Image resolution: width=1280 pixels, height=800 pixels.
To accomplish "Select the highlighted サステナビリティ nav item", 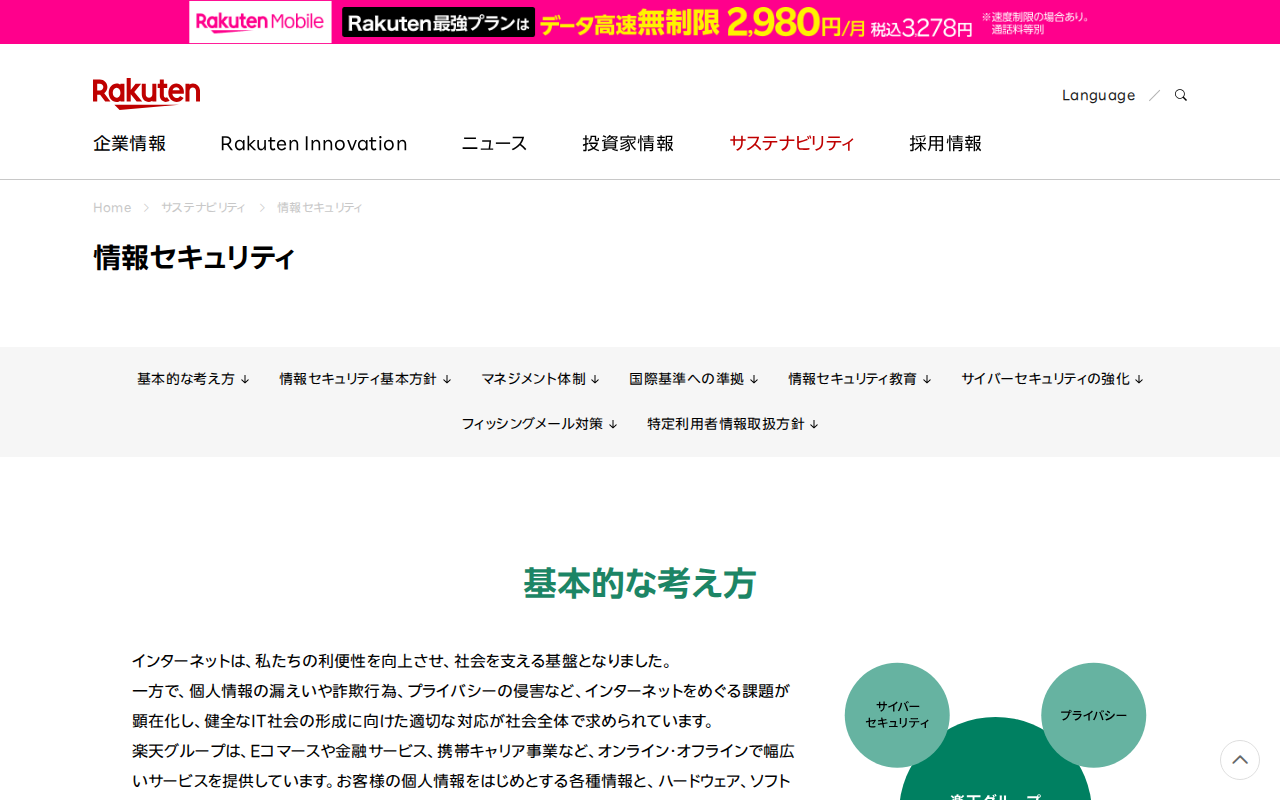I will [x=792, y=143].
